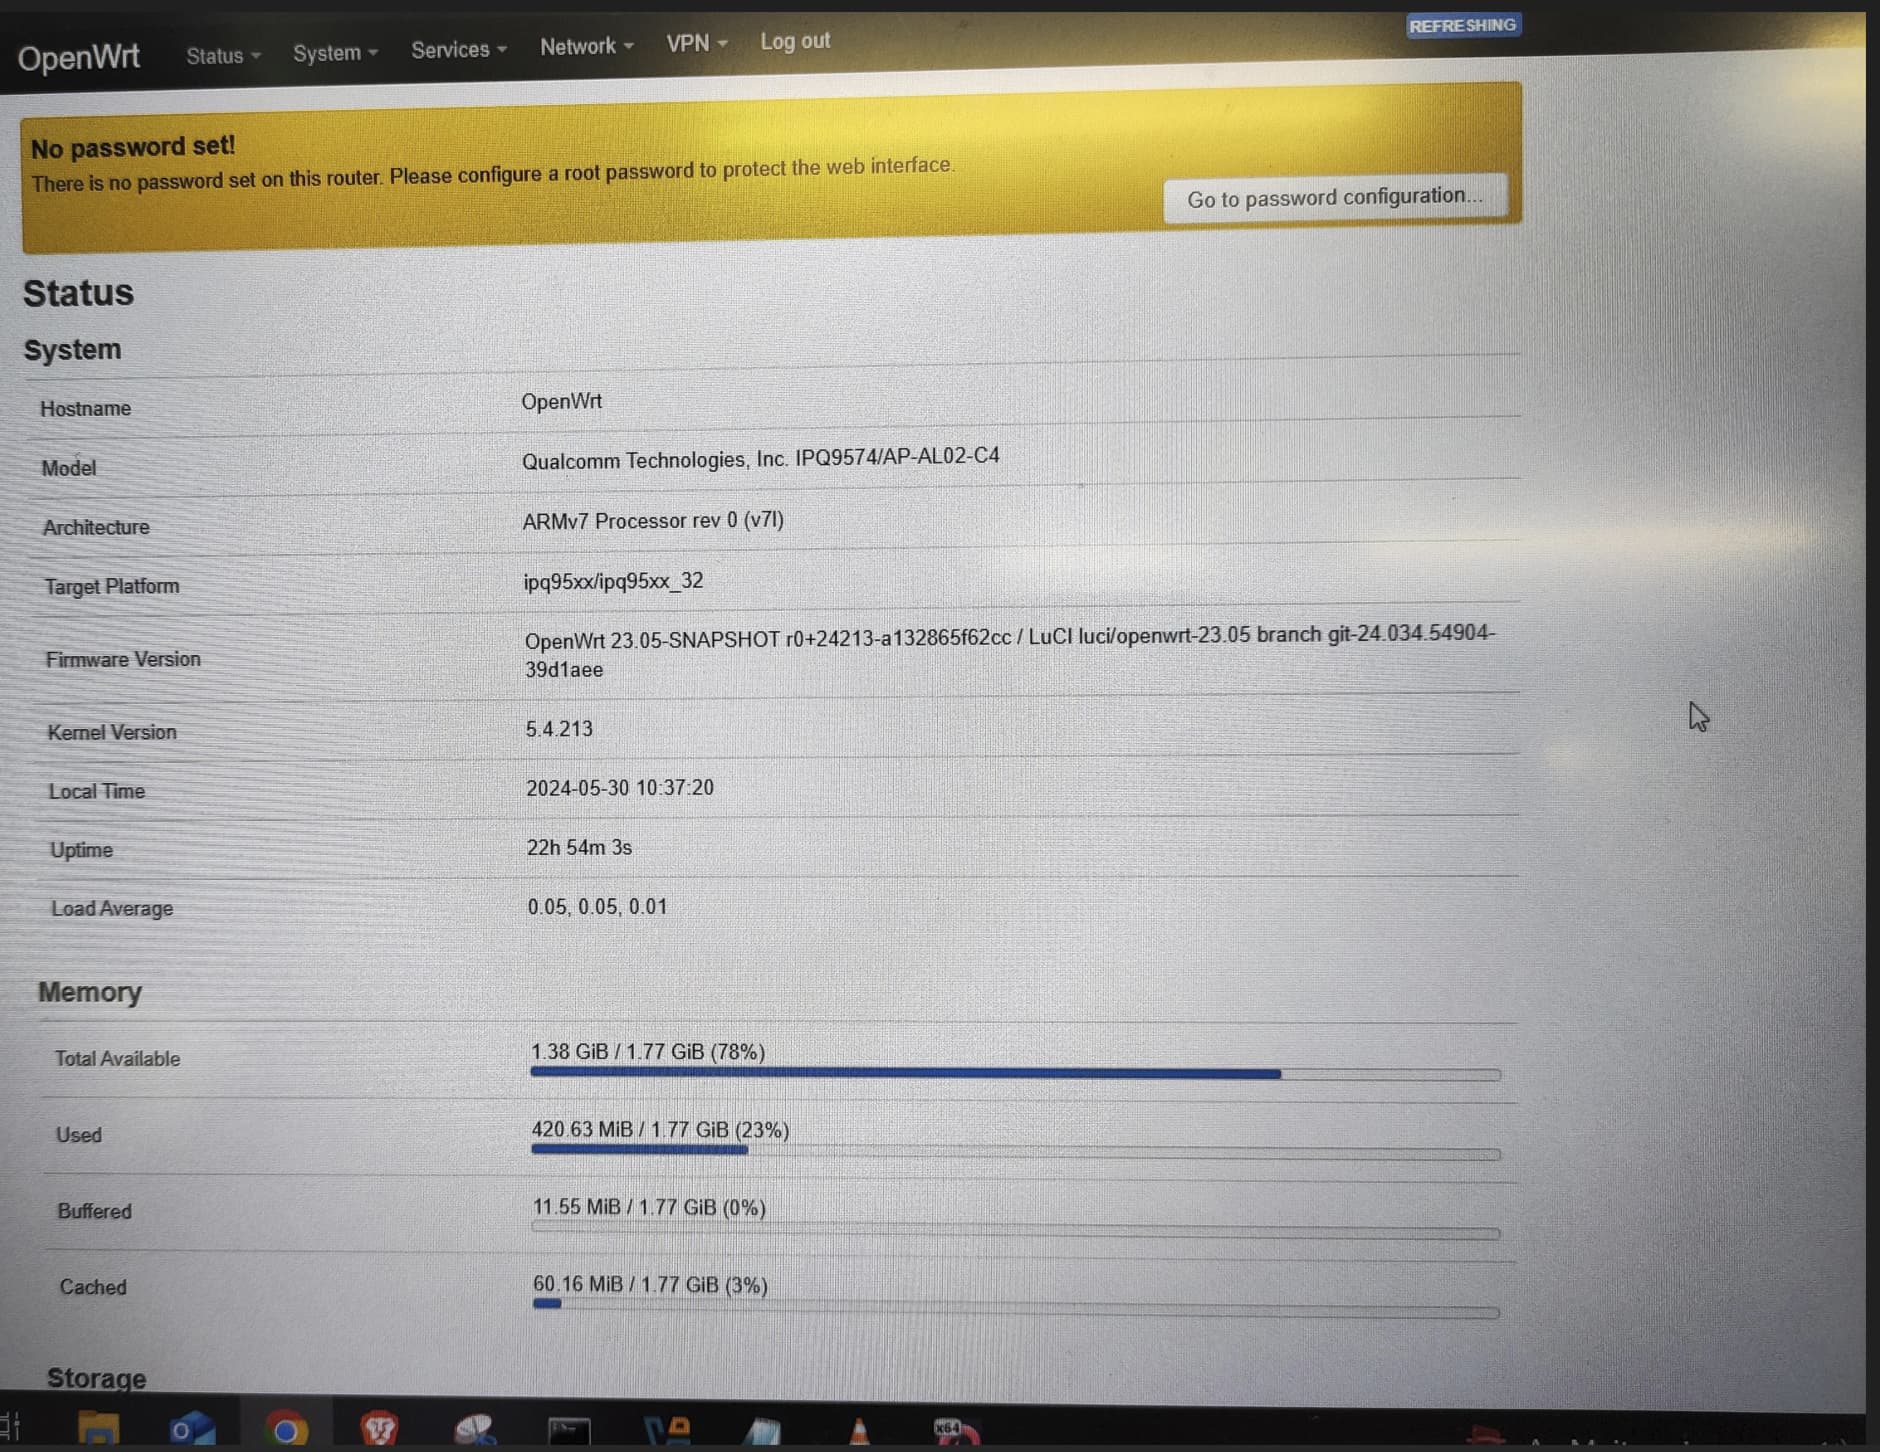Click the 'No password set!' warning heading
Image resolution: width=1880 pixels, height=1452 pixels.
(x=133, y=147)
